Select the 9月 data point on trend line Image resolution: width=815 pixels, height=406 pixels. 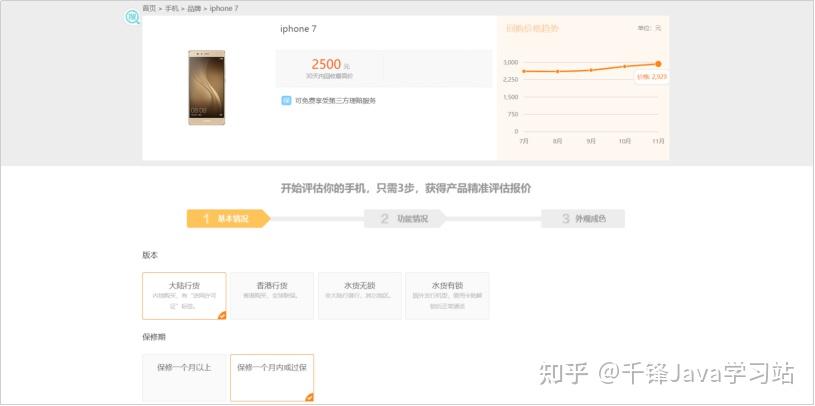pyautogui.click(x=590, y=70)
